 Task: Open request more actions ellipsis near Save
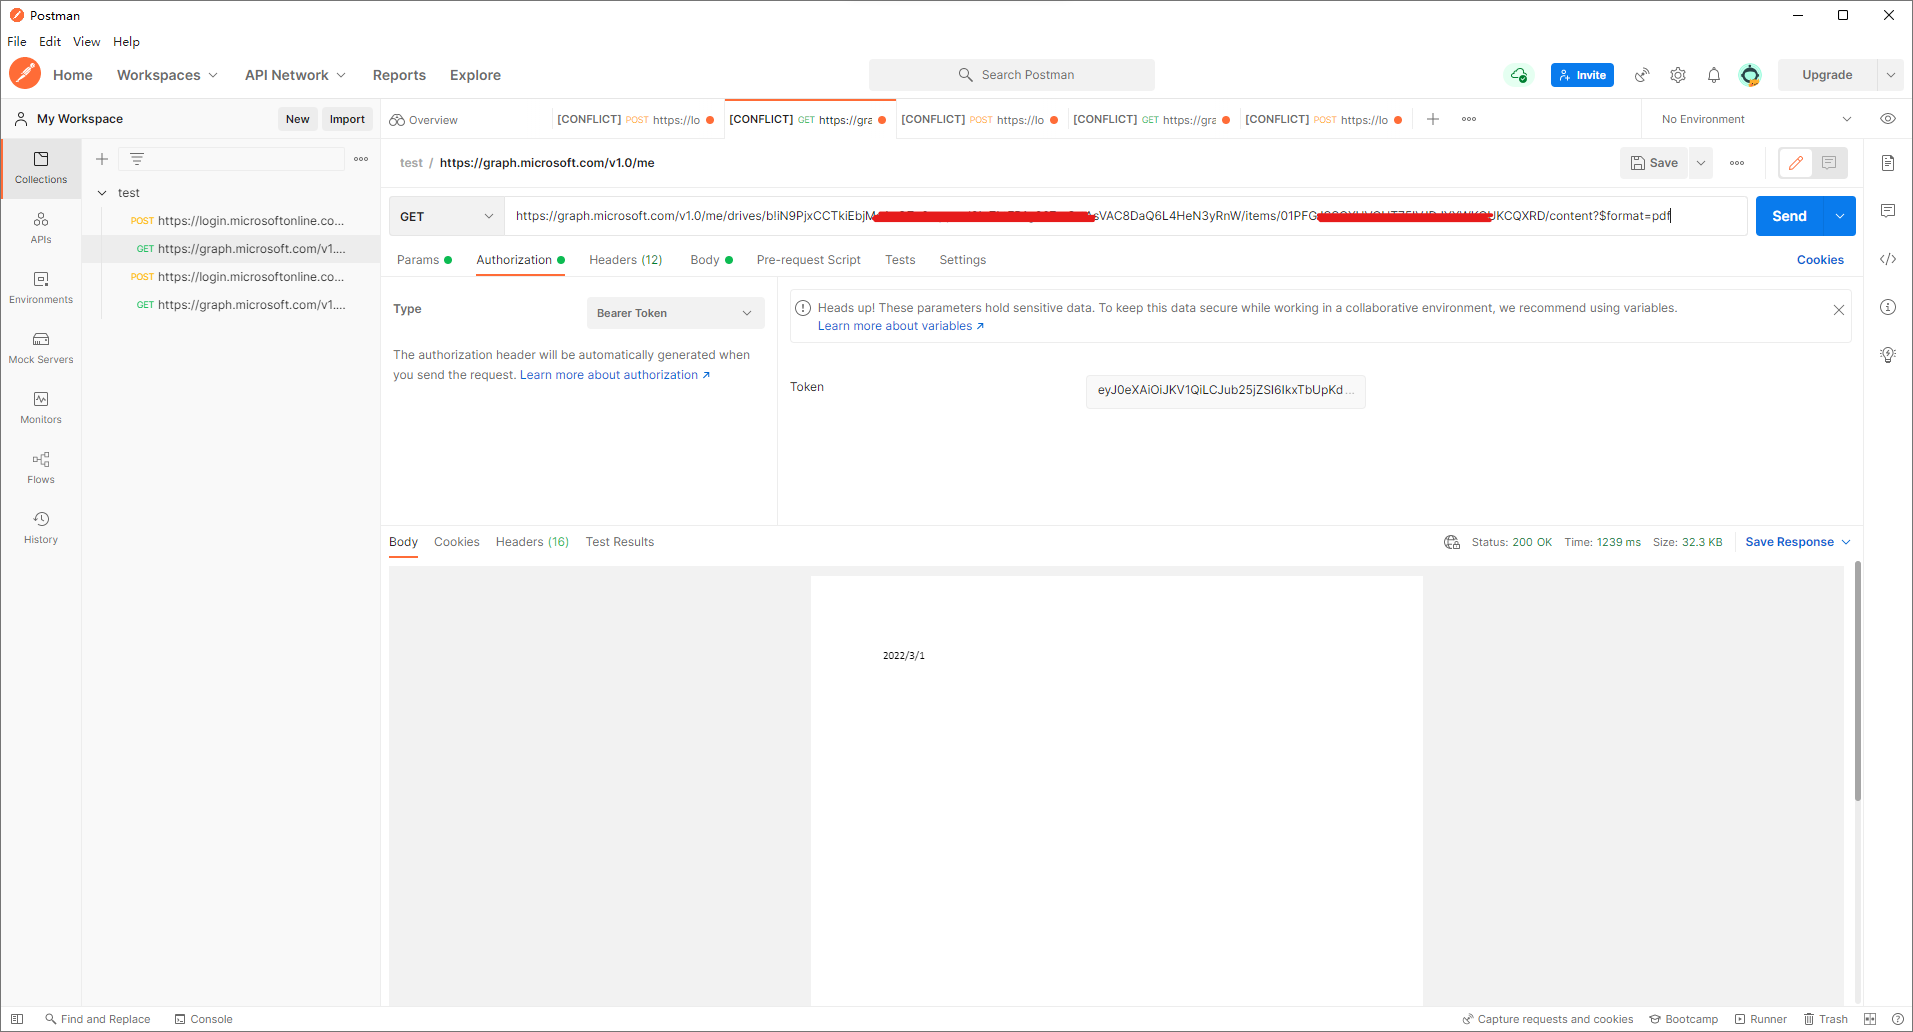click(x=1737, y=163)
